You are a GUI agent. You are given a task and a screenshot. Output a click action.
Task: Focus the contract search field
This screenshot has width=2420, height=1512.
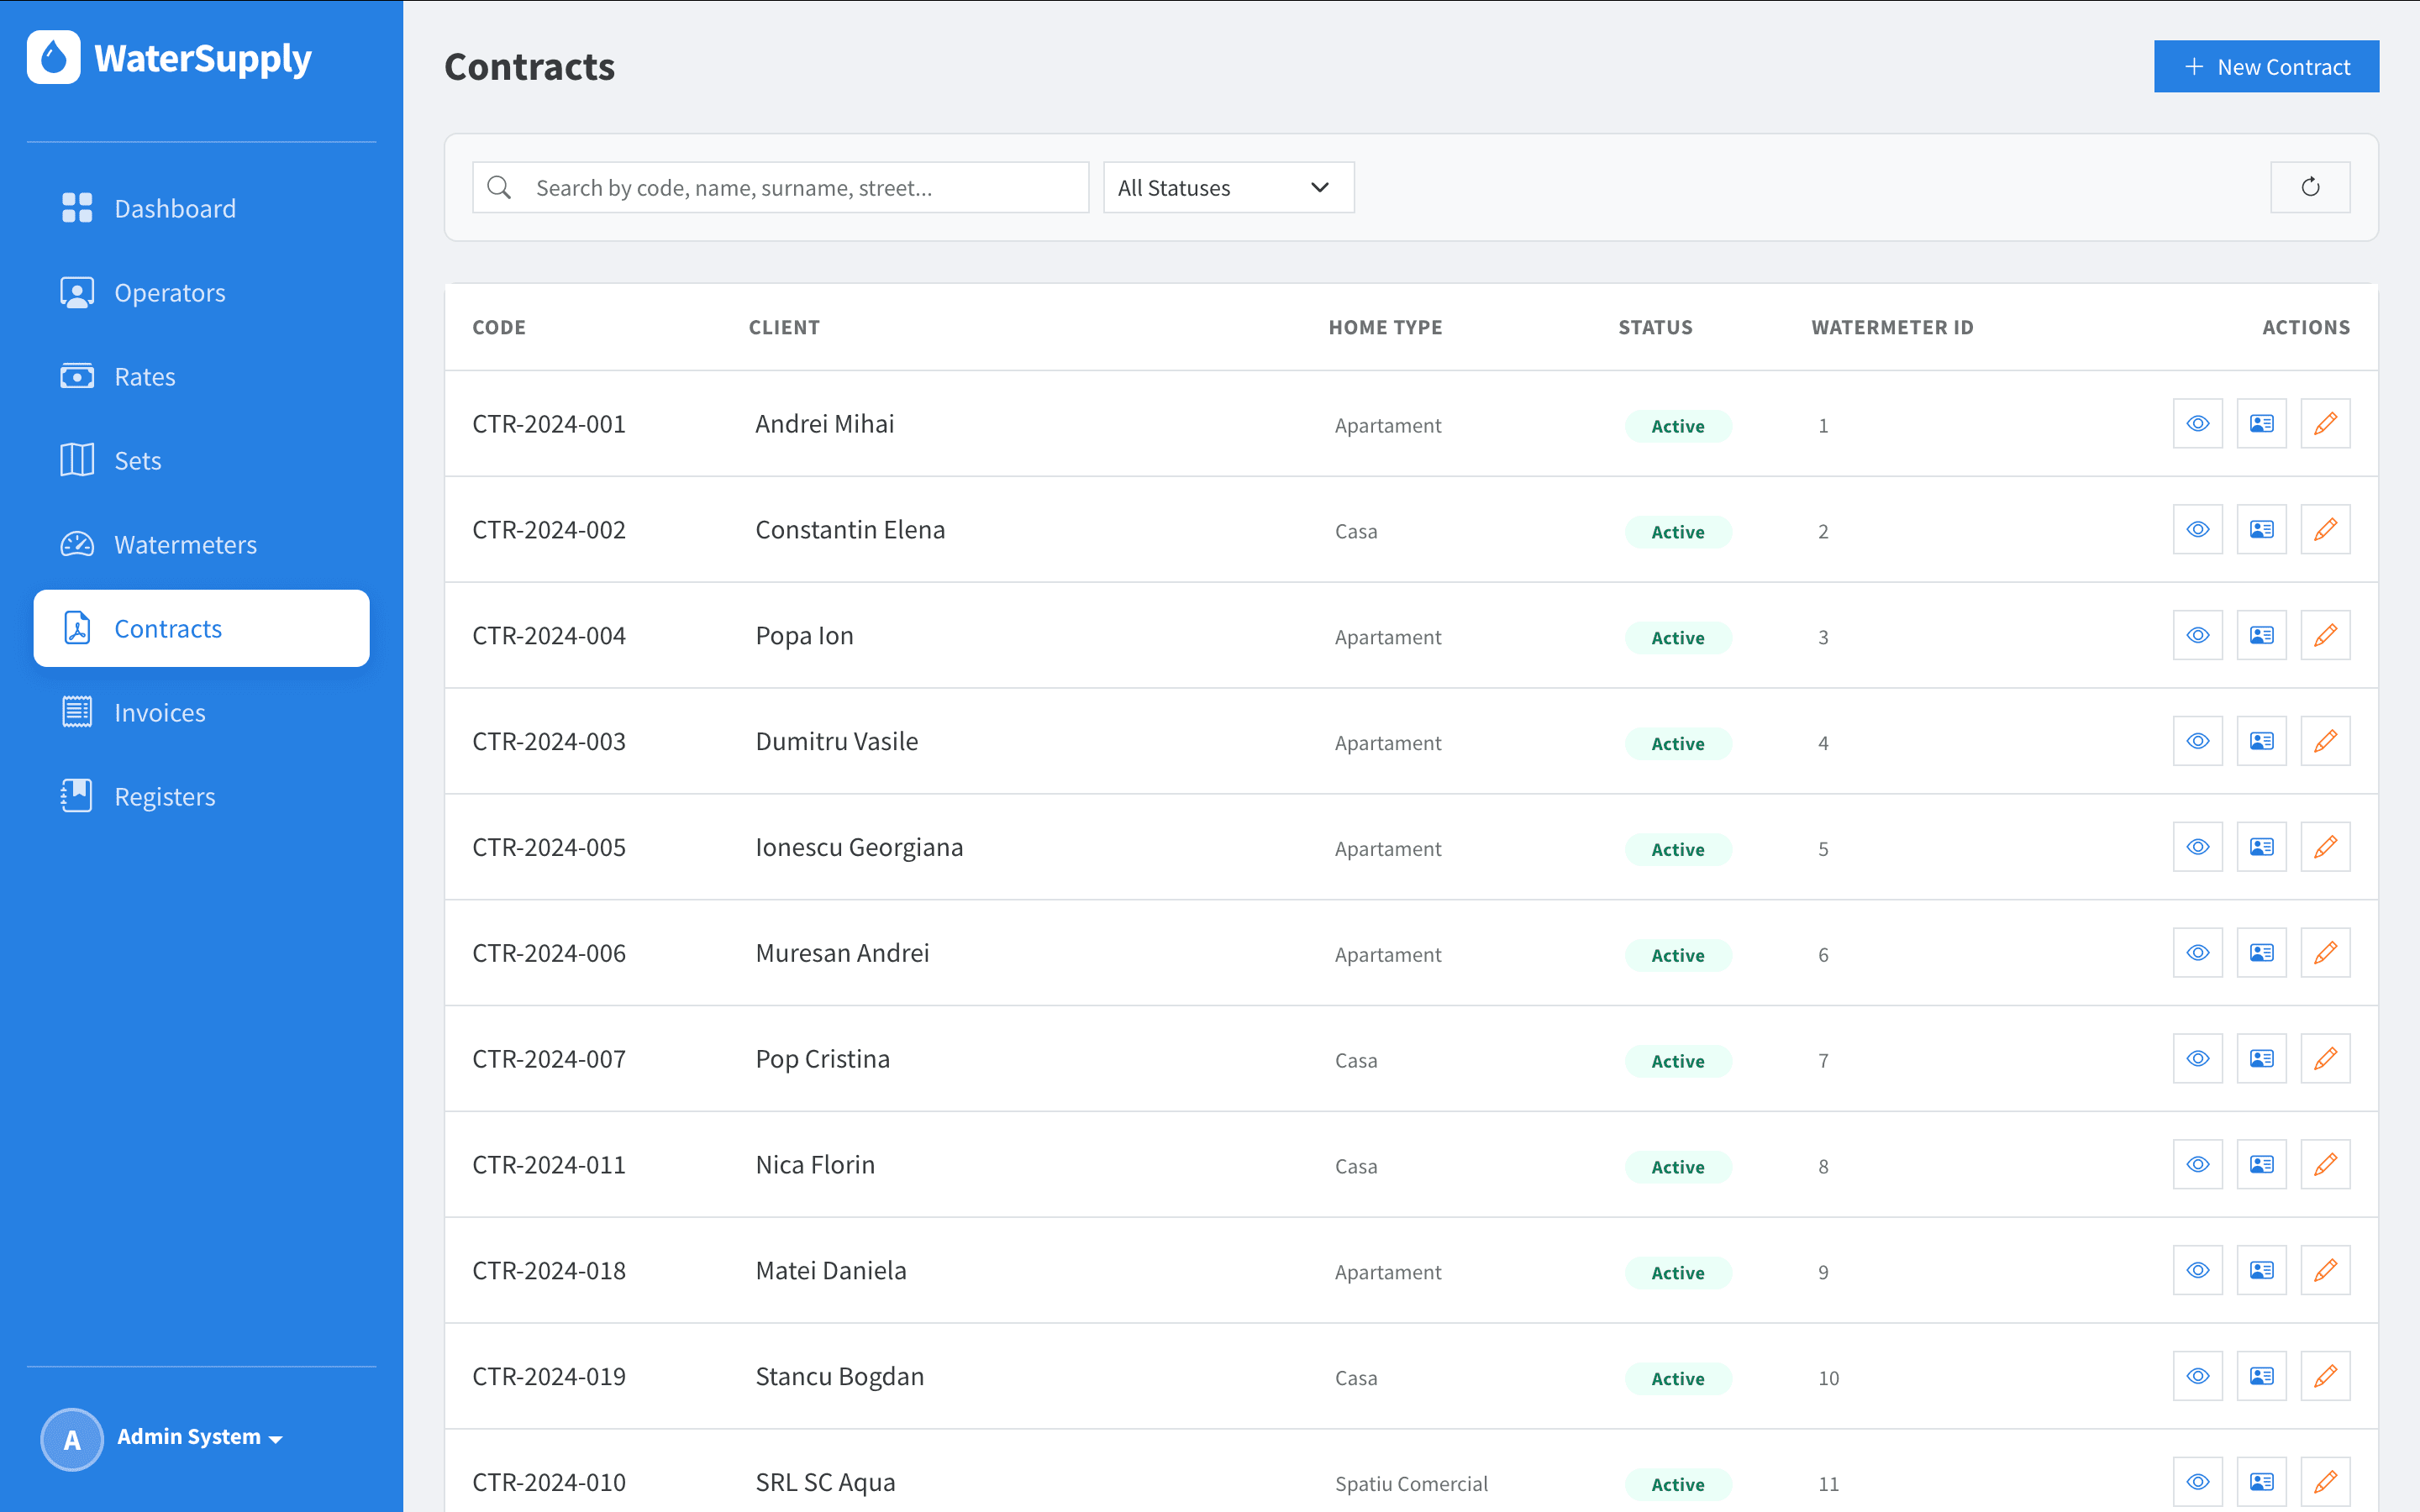coord(780,187)
